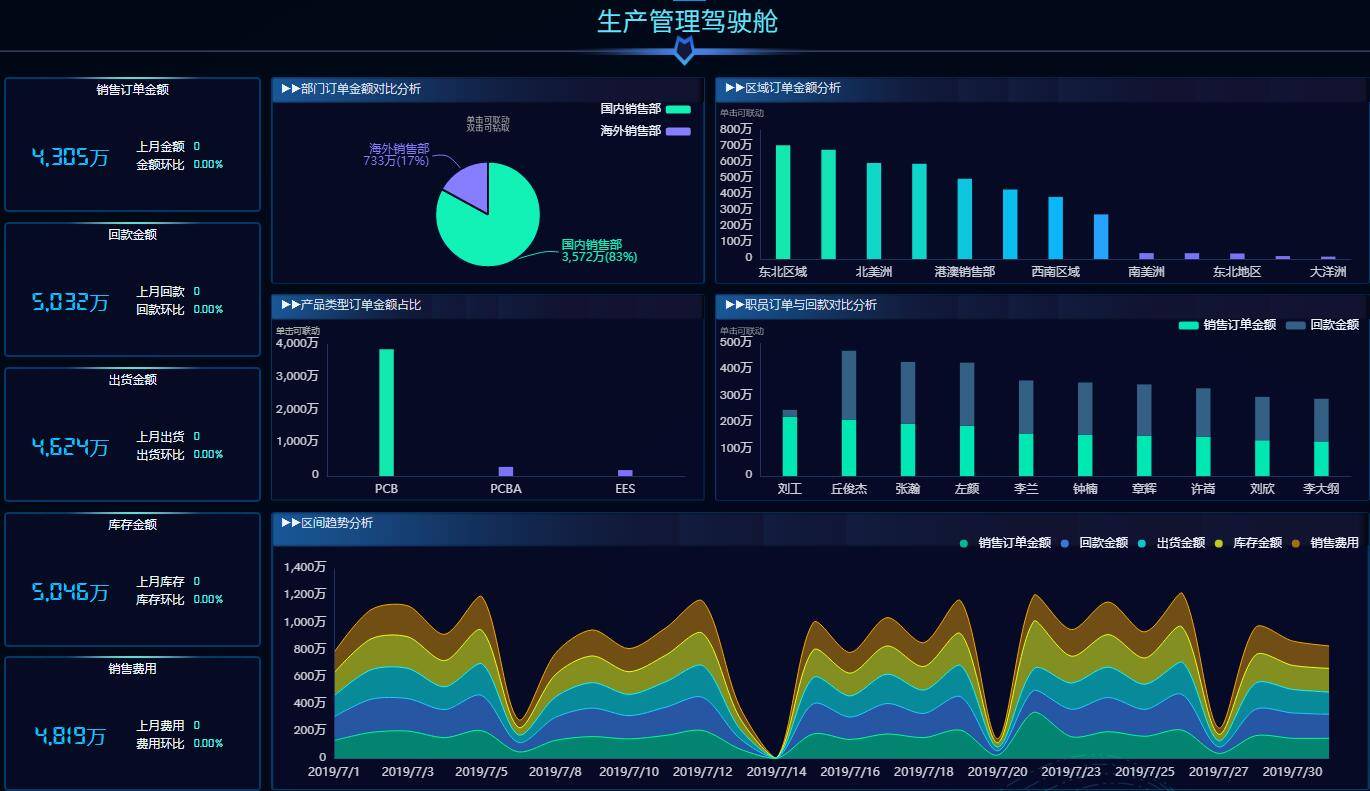Toggle 销售订单金额 legend dot in trend chart
Viewport: 1370px width, 791px height.
point(964,543)
